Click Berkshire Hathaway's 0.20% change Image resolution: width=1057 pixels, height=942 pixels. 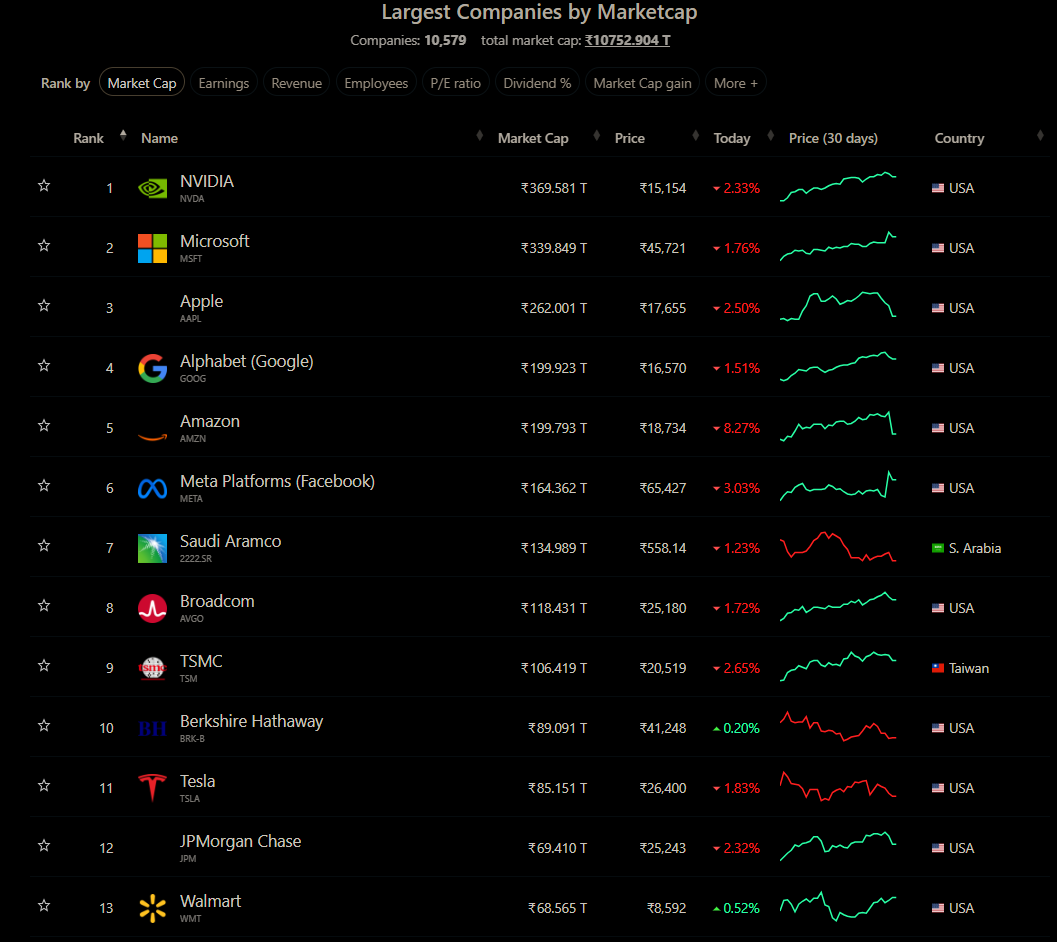[x=736, y=728]
